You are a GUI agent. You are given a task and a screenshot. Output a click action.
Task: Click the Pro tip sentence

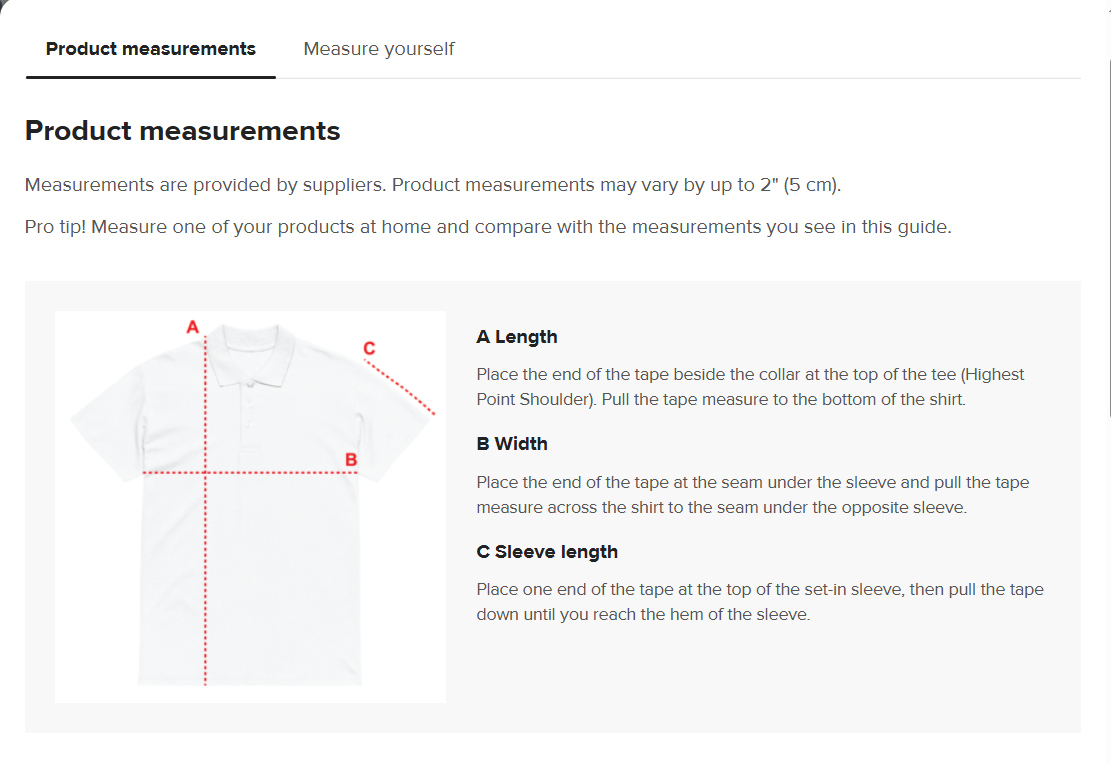tap(488, 227)
